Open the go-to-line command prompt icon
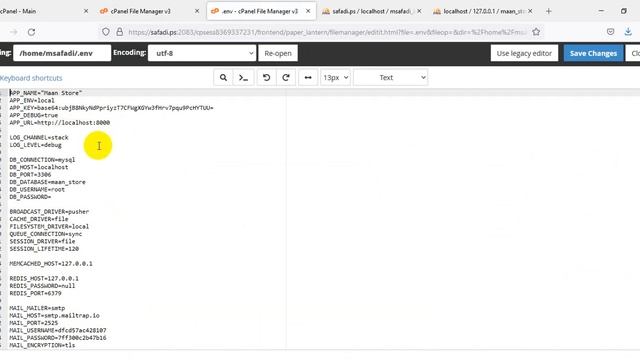 tap(243, 78)
